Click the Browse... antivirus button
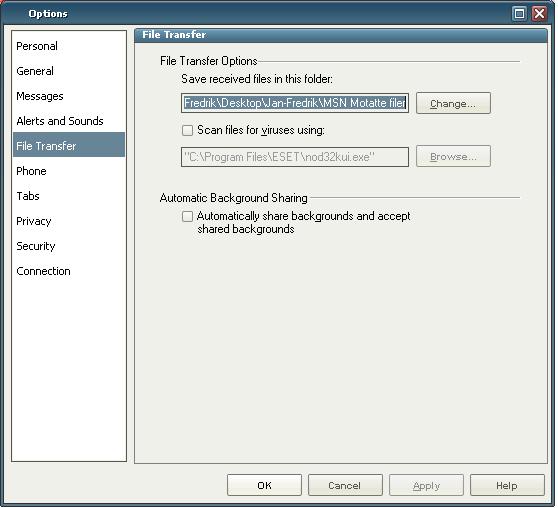The width and height of the screenshot is (558, 508). tap(453, 156)
